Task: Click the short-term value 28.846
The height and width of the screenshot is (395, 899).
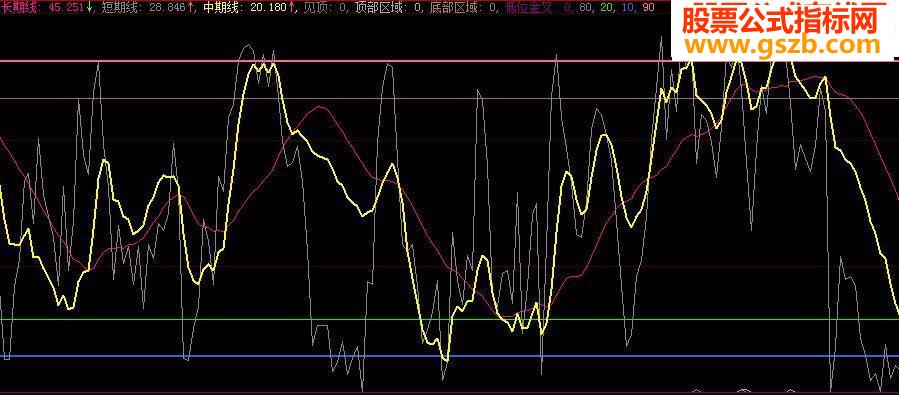Action: [x=167, y=7]
